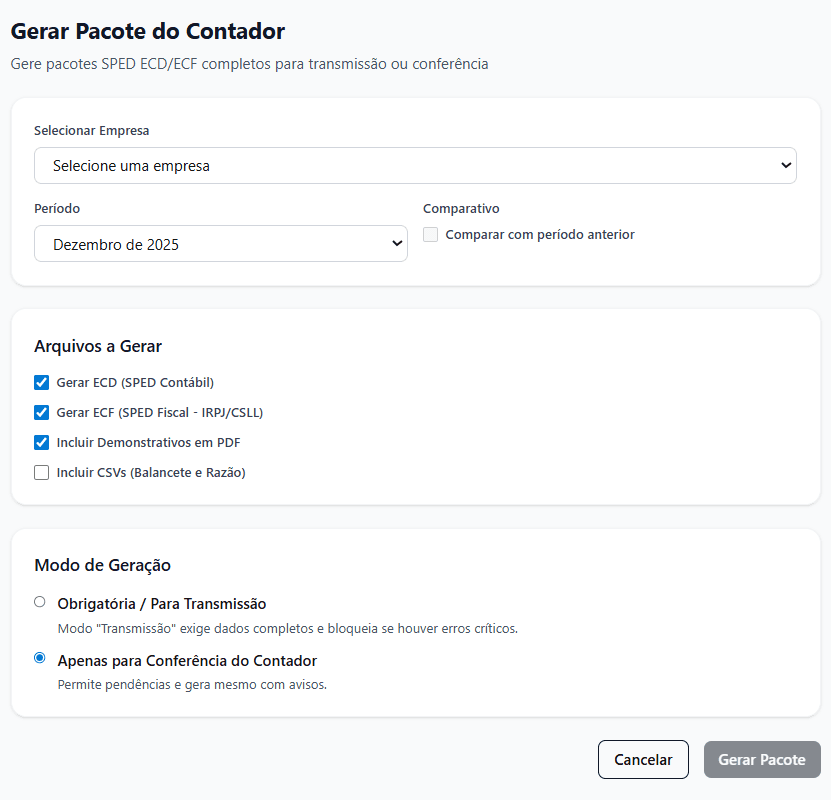Click the 'Selecionar Empresa' field label

(x=92, y=131)
